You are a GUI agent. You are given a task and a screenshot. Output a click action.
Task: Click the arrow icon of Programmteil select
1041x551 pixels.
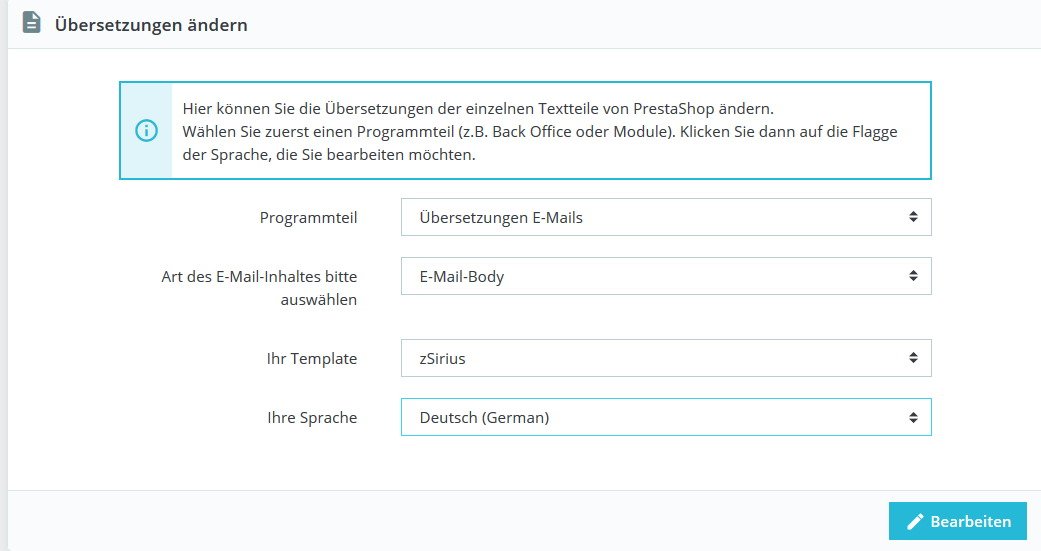913,217
